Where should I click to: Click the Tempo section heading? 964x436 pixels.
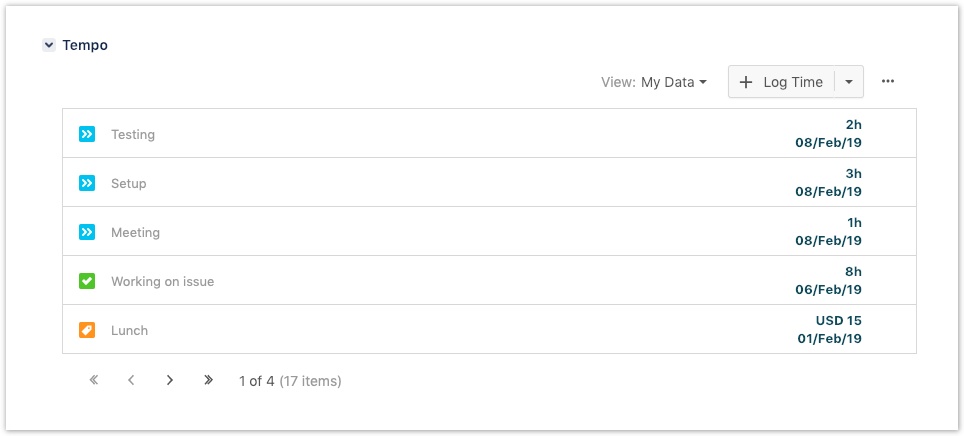tap(85, 45)
